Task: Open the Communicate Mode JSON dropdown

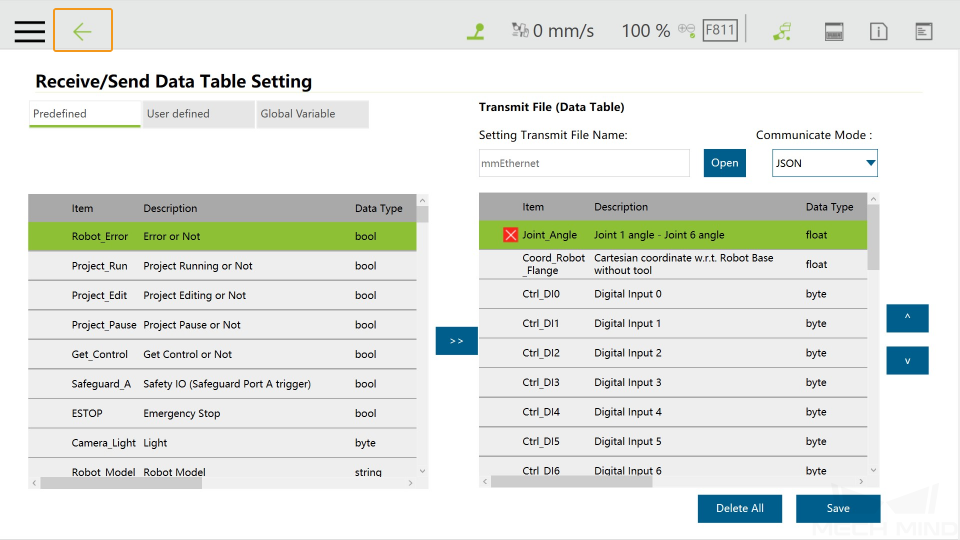Action: coord(825,163)
